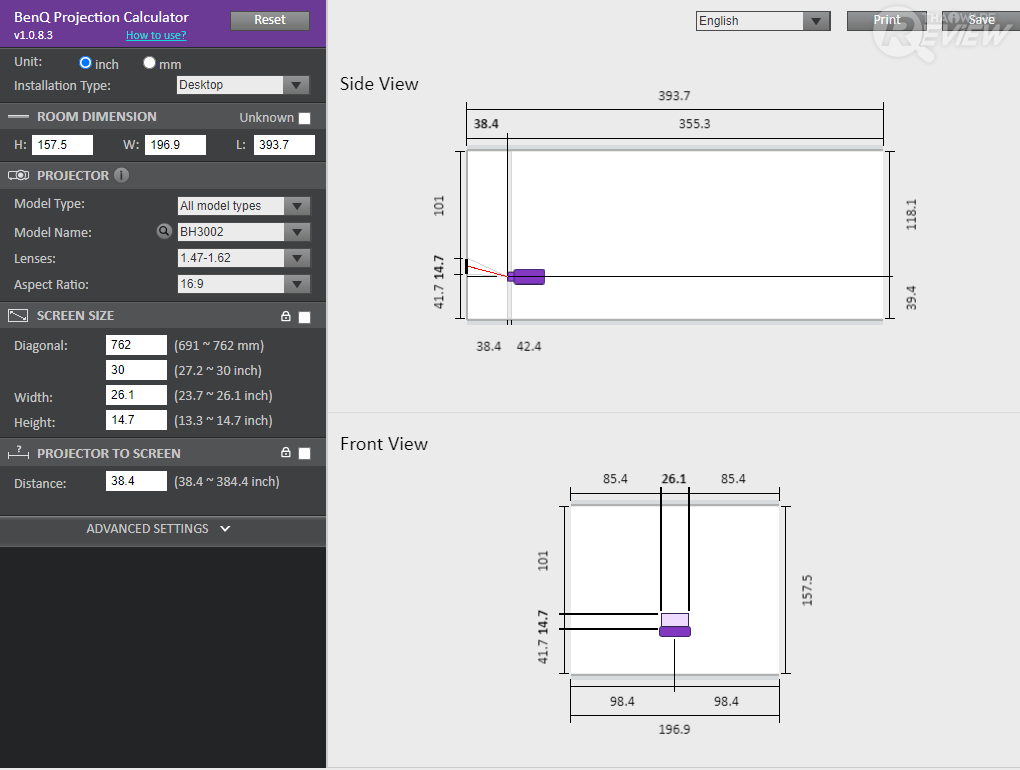Viewport: 1020px width, 770px height.
Task: Click the Screen Size lock icon
Action: [x=286, y=316]
